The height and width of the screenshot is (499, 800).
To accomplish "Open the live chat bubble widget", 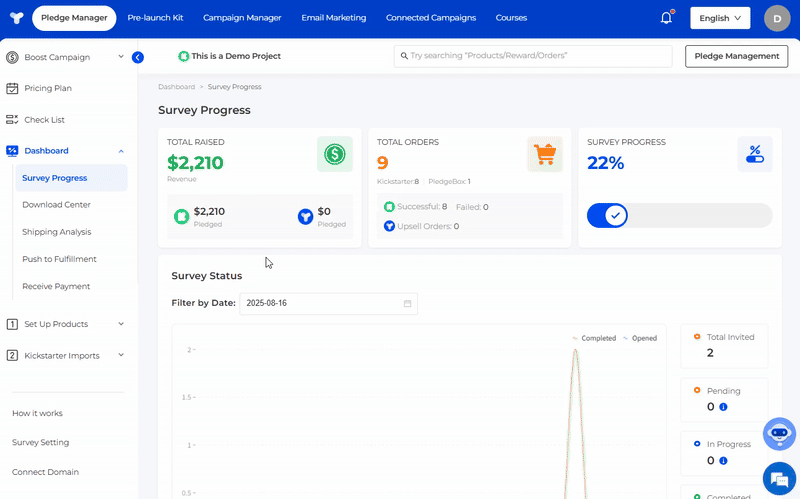I will [778, 478].
